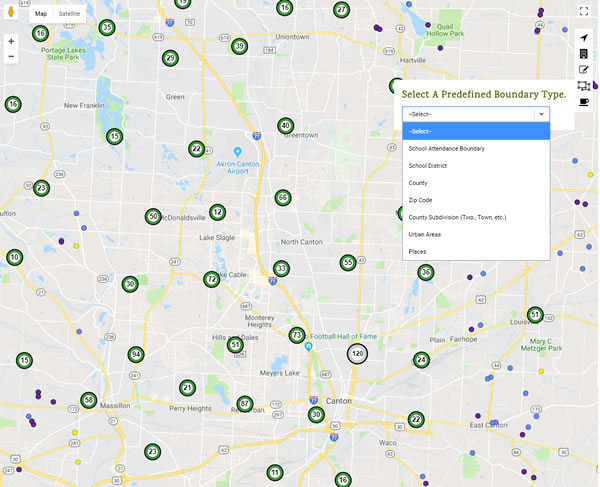Collapse the boundary type dropdown arrow
Screen dimensions: 600x487
[x=541, y=114]
